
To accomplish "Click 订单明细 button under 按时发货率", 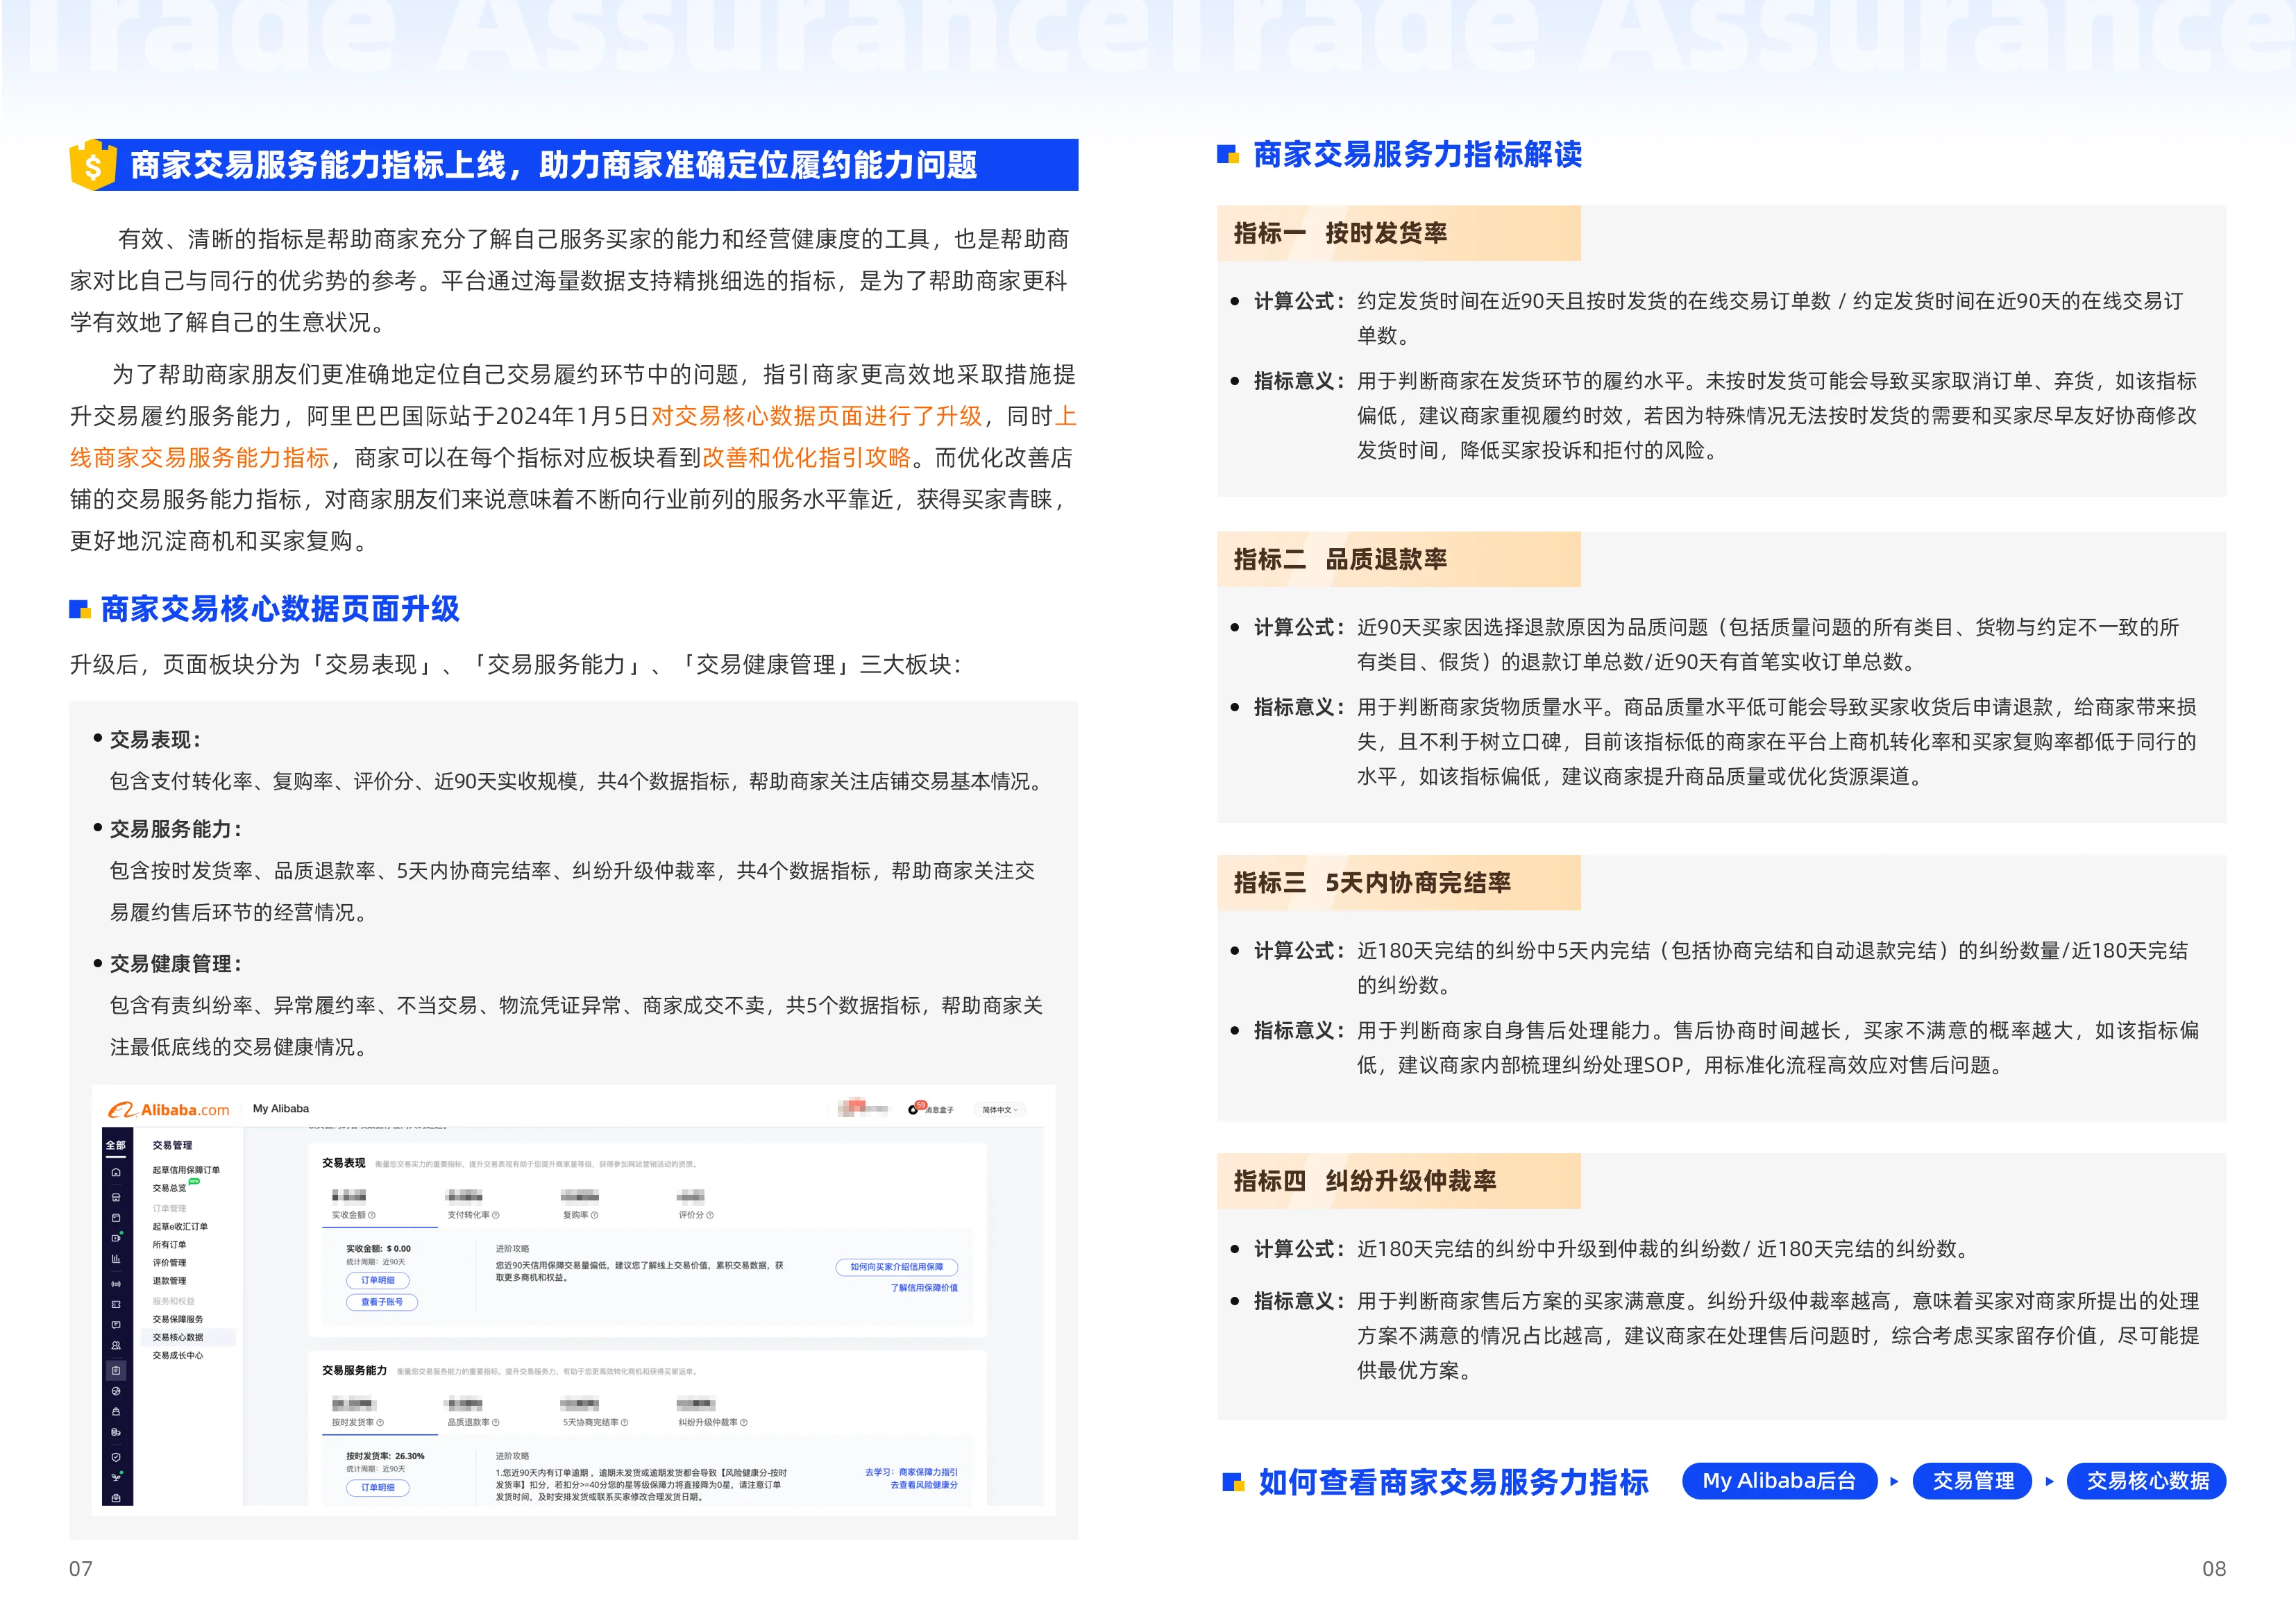I will pyautogui.click(x=378, y=1488).
